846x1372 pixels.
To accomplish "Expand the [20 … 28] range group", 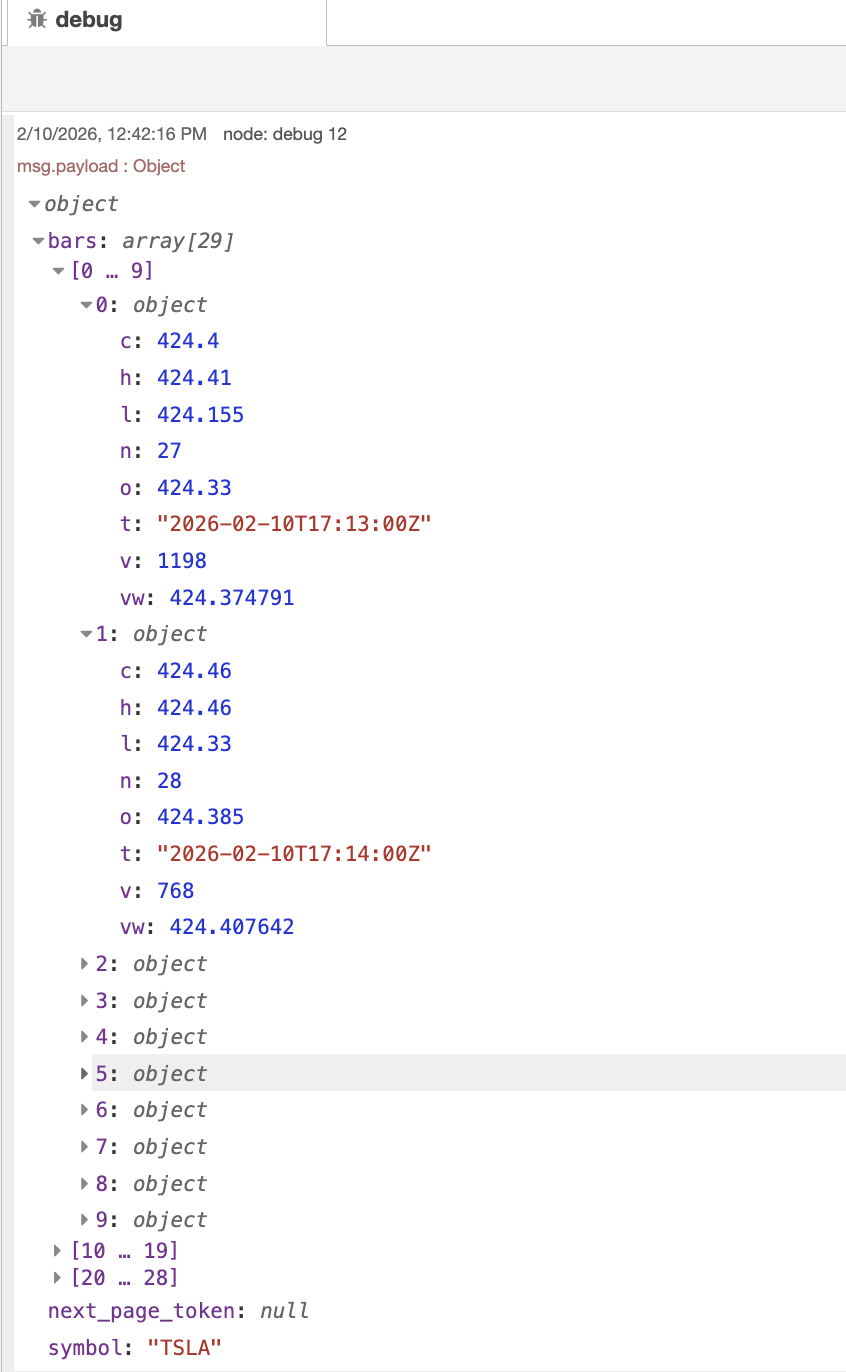I will [x=57, y=1277].
